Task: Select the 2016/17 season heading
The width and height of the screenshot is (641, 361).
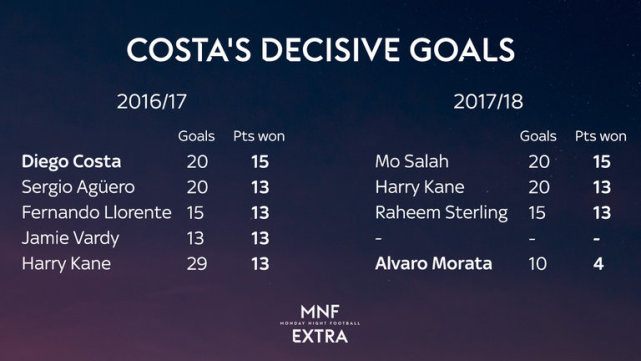Action: point(152,101)
